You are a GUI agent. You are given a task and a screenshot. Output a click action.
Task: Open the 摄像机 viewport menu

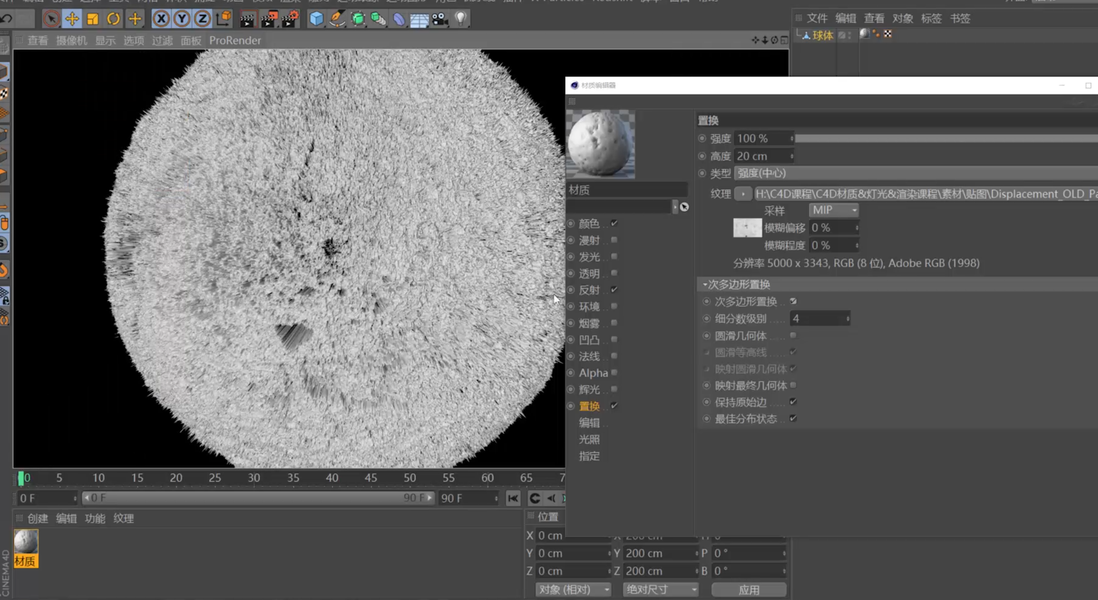click(71, 41)
